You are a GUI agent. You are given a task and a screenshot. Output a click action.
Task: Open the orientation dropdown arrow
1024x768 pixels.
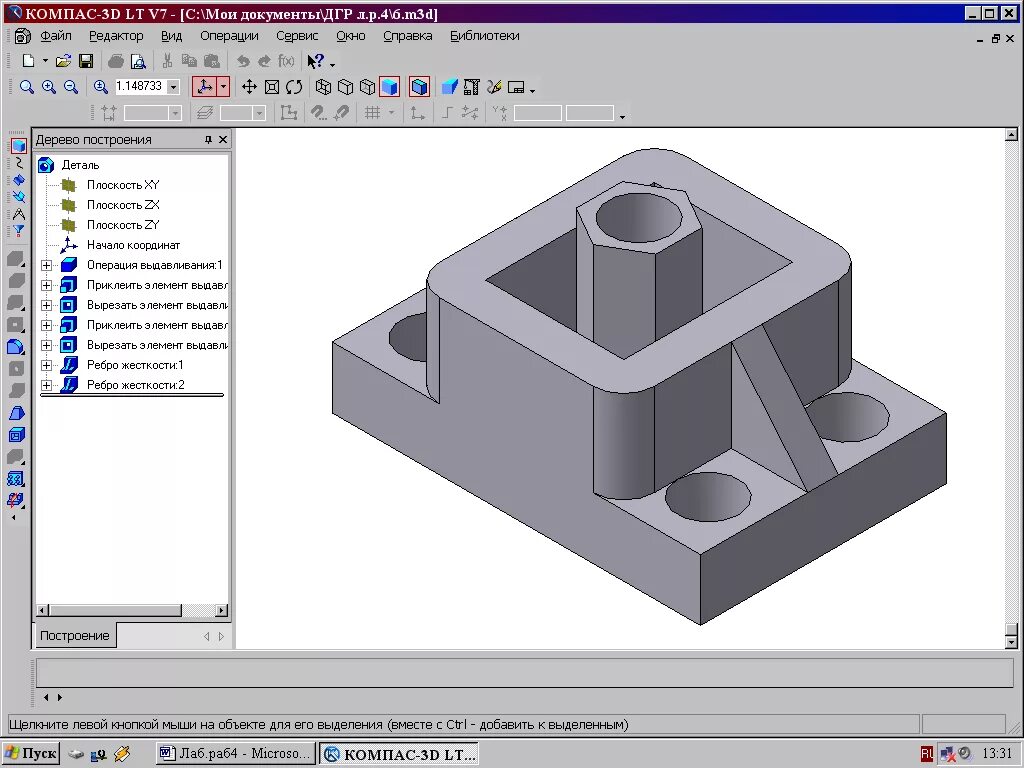click(x=223, y=87)
